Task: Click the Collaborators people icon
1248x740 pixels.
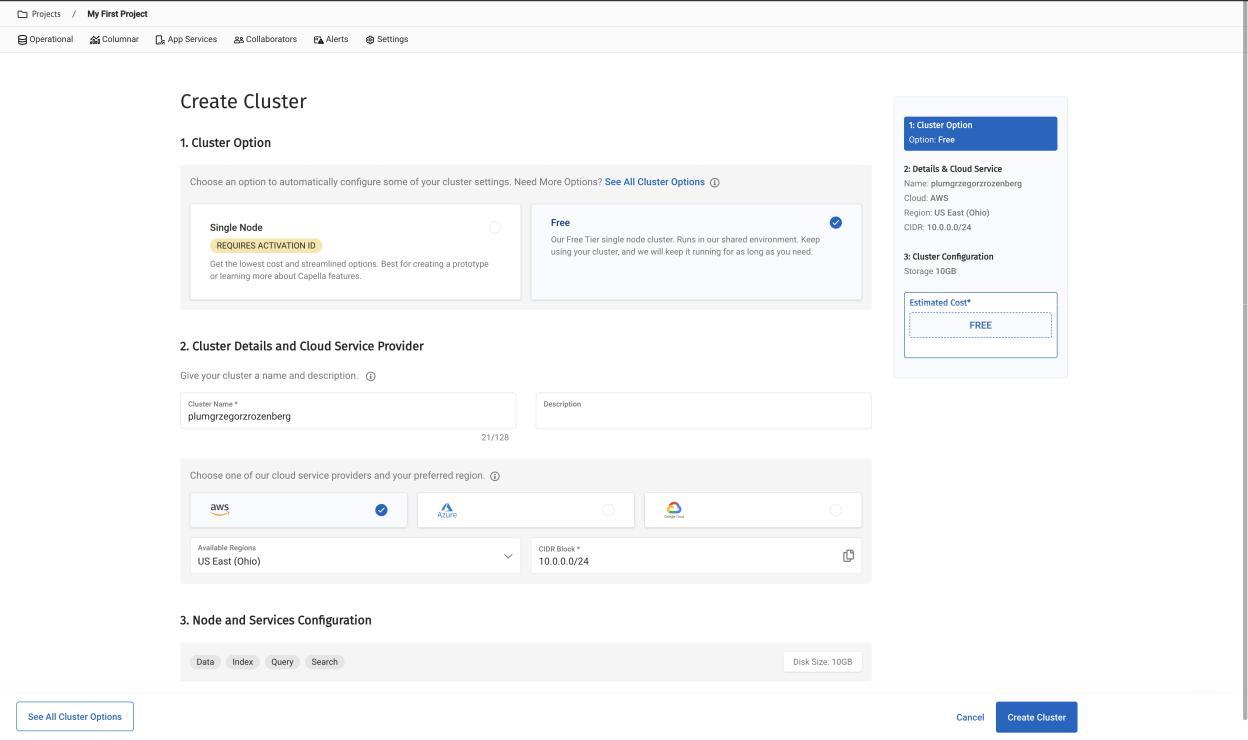Action: [x=238, y=40]
